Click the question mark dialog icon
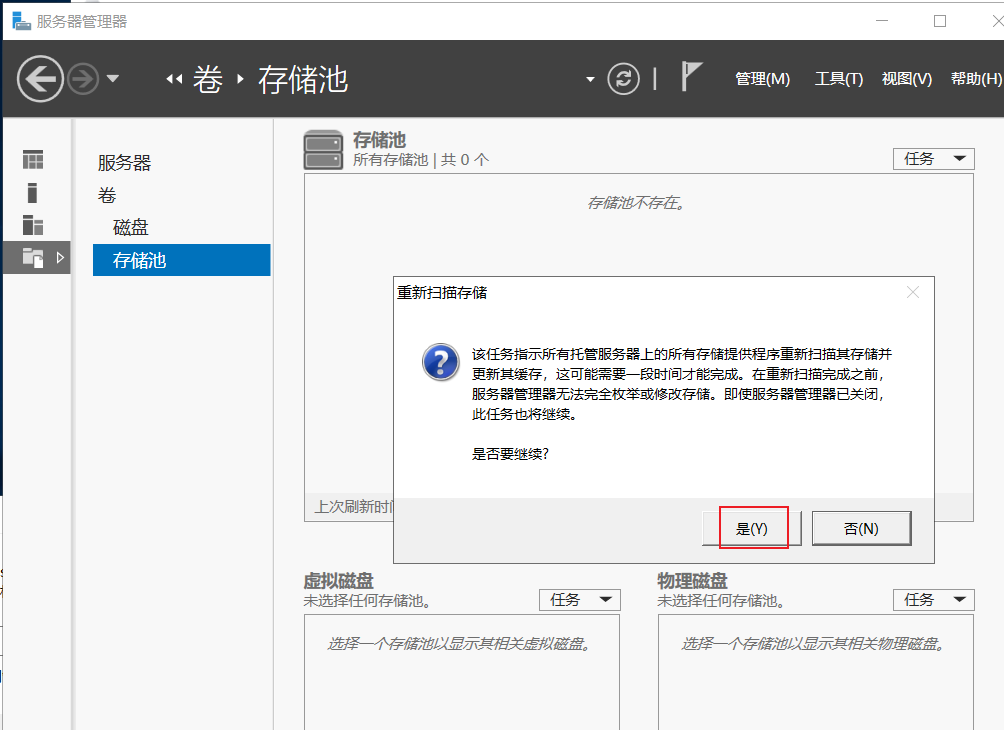1004x730 pixels. coord(441,362)
